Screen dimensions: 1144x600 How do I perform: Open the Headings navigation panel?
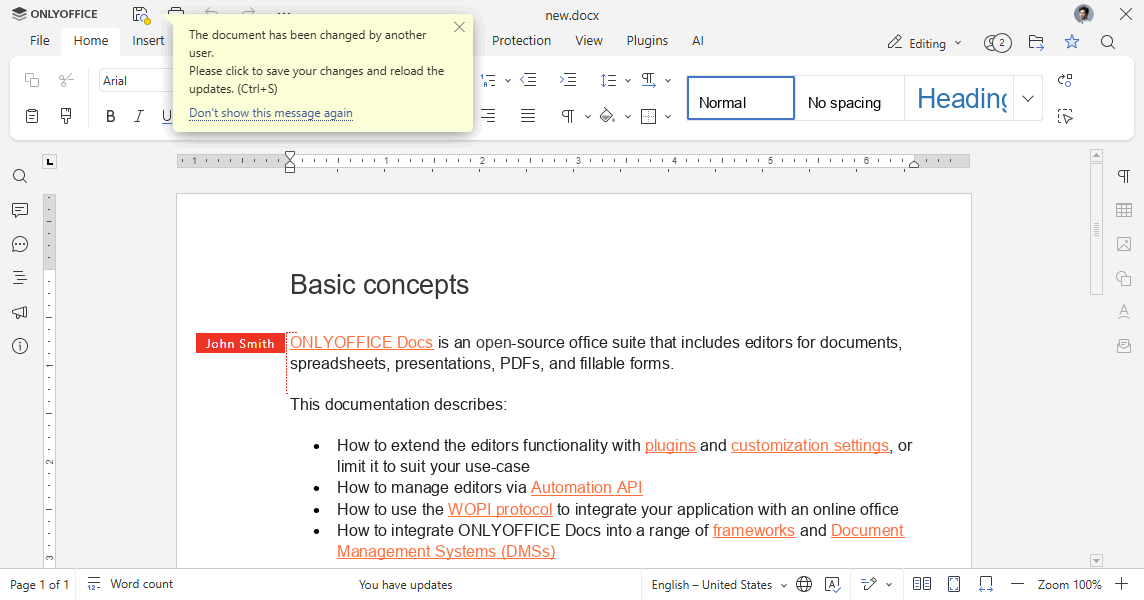point(20,278)
